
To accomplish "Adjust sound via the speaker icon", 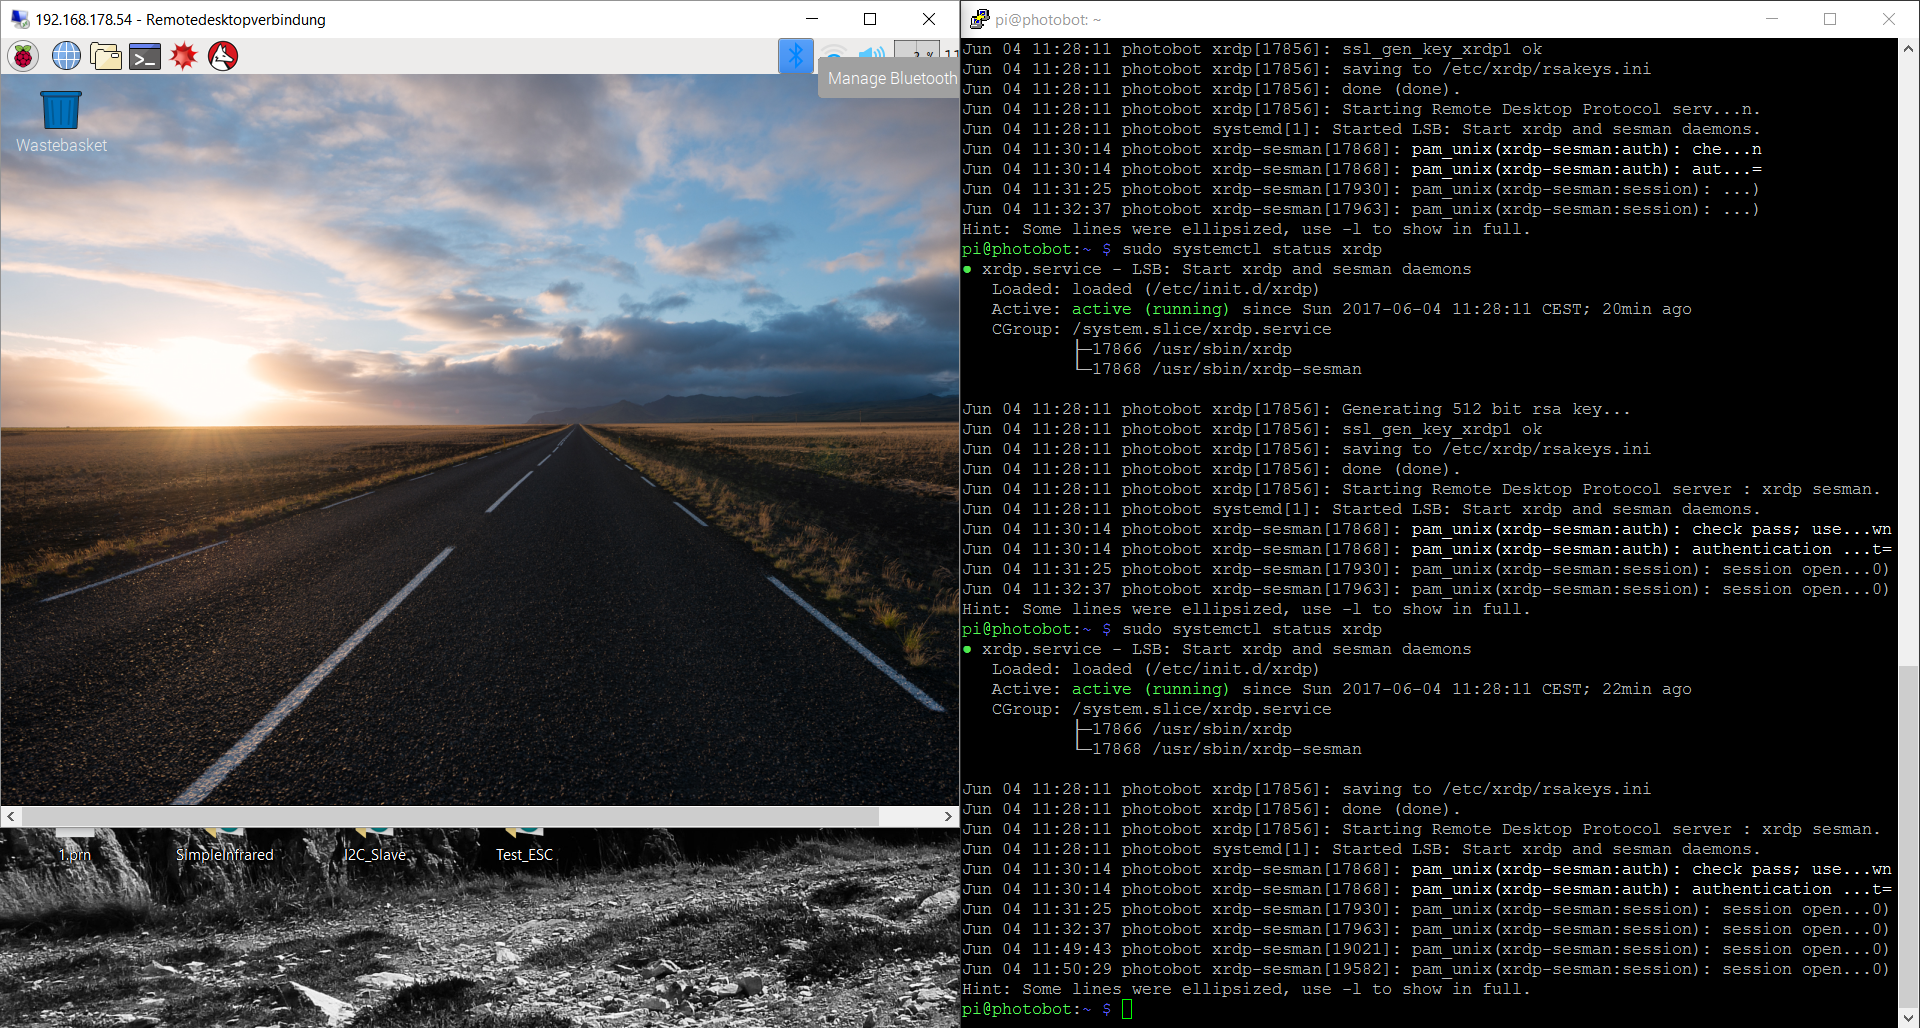I will point(871,55).
